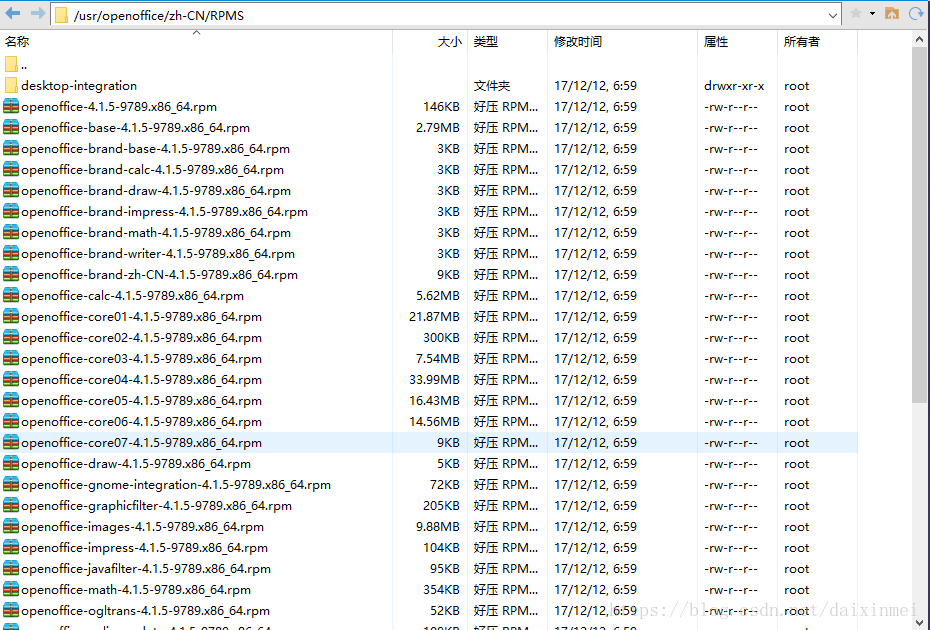
Task: Click the openoffice-brand-base rpm icon
Action: tap(11, 148)
